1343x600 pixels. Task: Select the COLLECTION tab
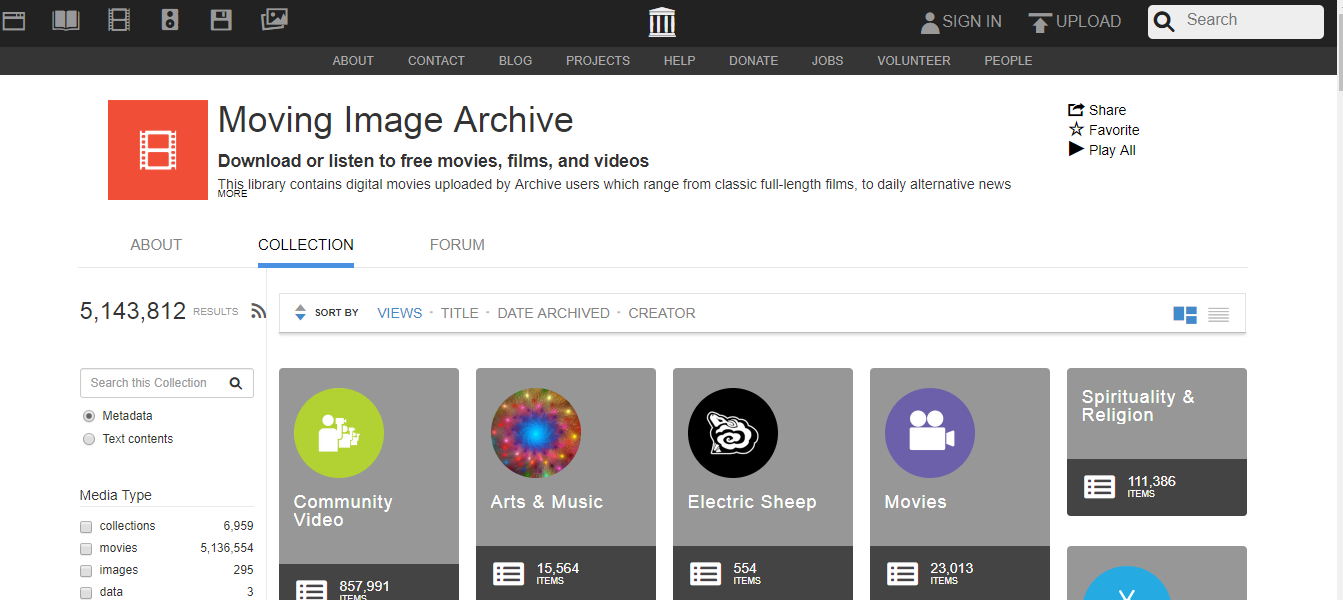click(306, 245)
